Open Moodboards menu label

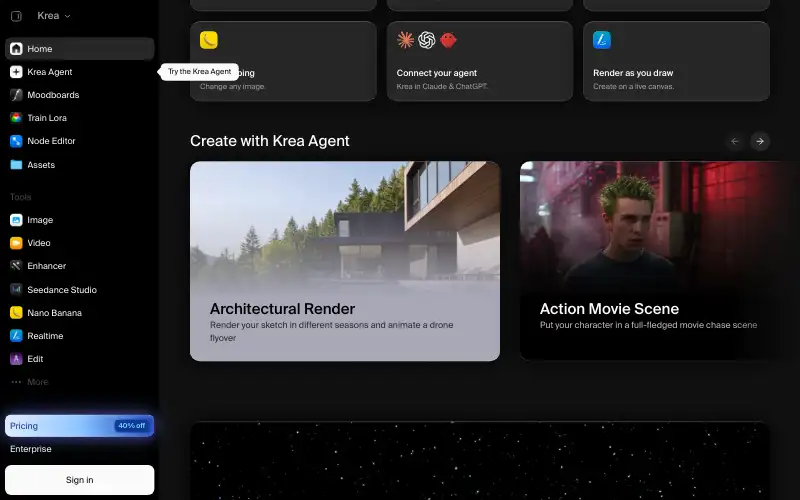pyautogui.click(x=53, y=95)
